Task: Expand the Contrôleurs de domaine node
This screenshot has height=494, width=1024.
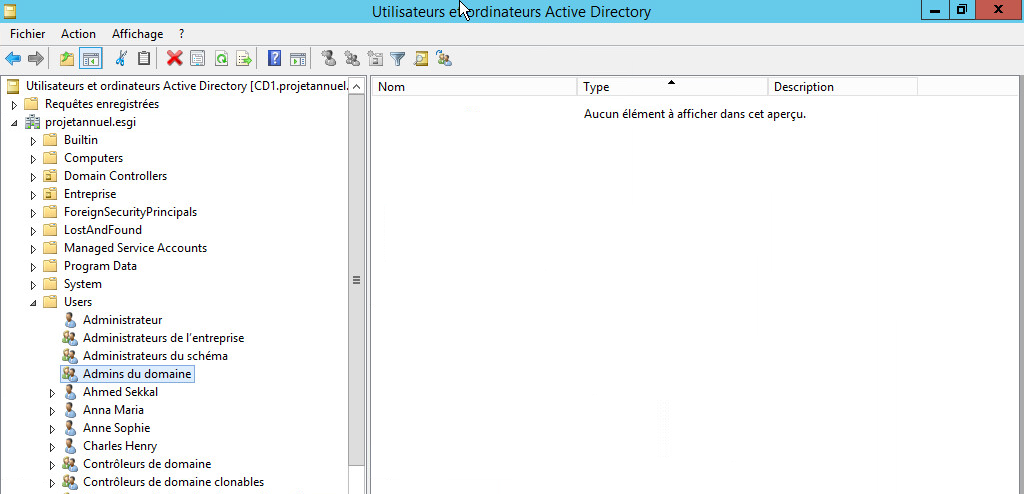Action: coord(53,465)
